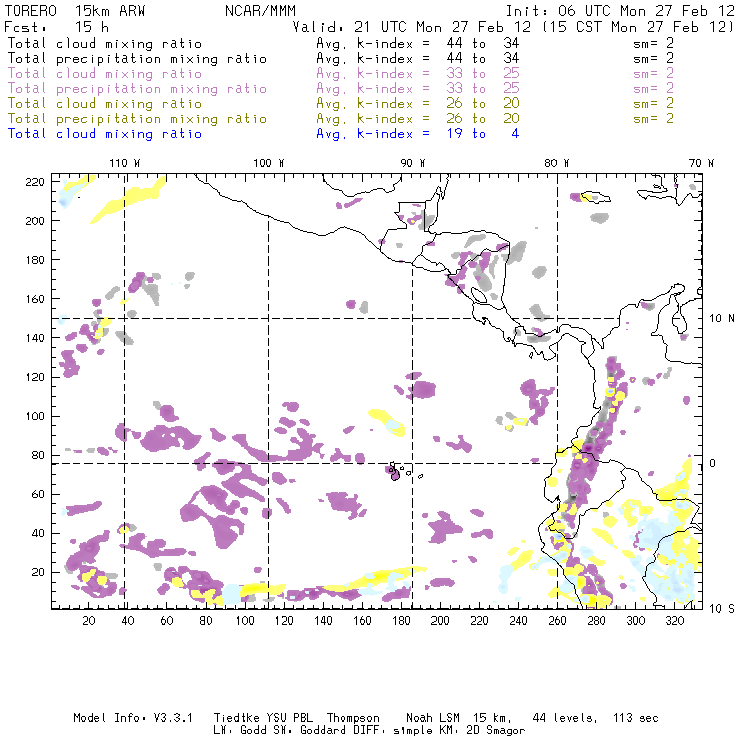The height and width of the screenshot is (740, 740).
Task: Select the 90 W longitude label
Action: (x=413, y=162)
